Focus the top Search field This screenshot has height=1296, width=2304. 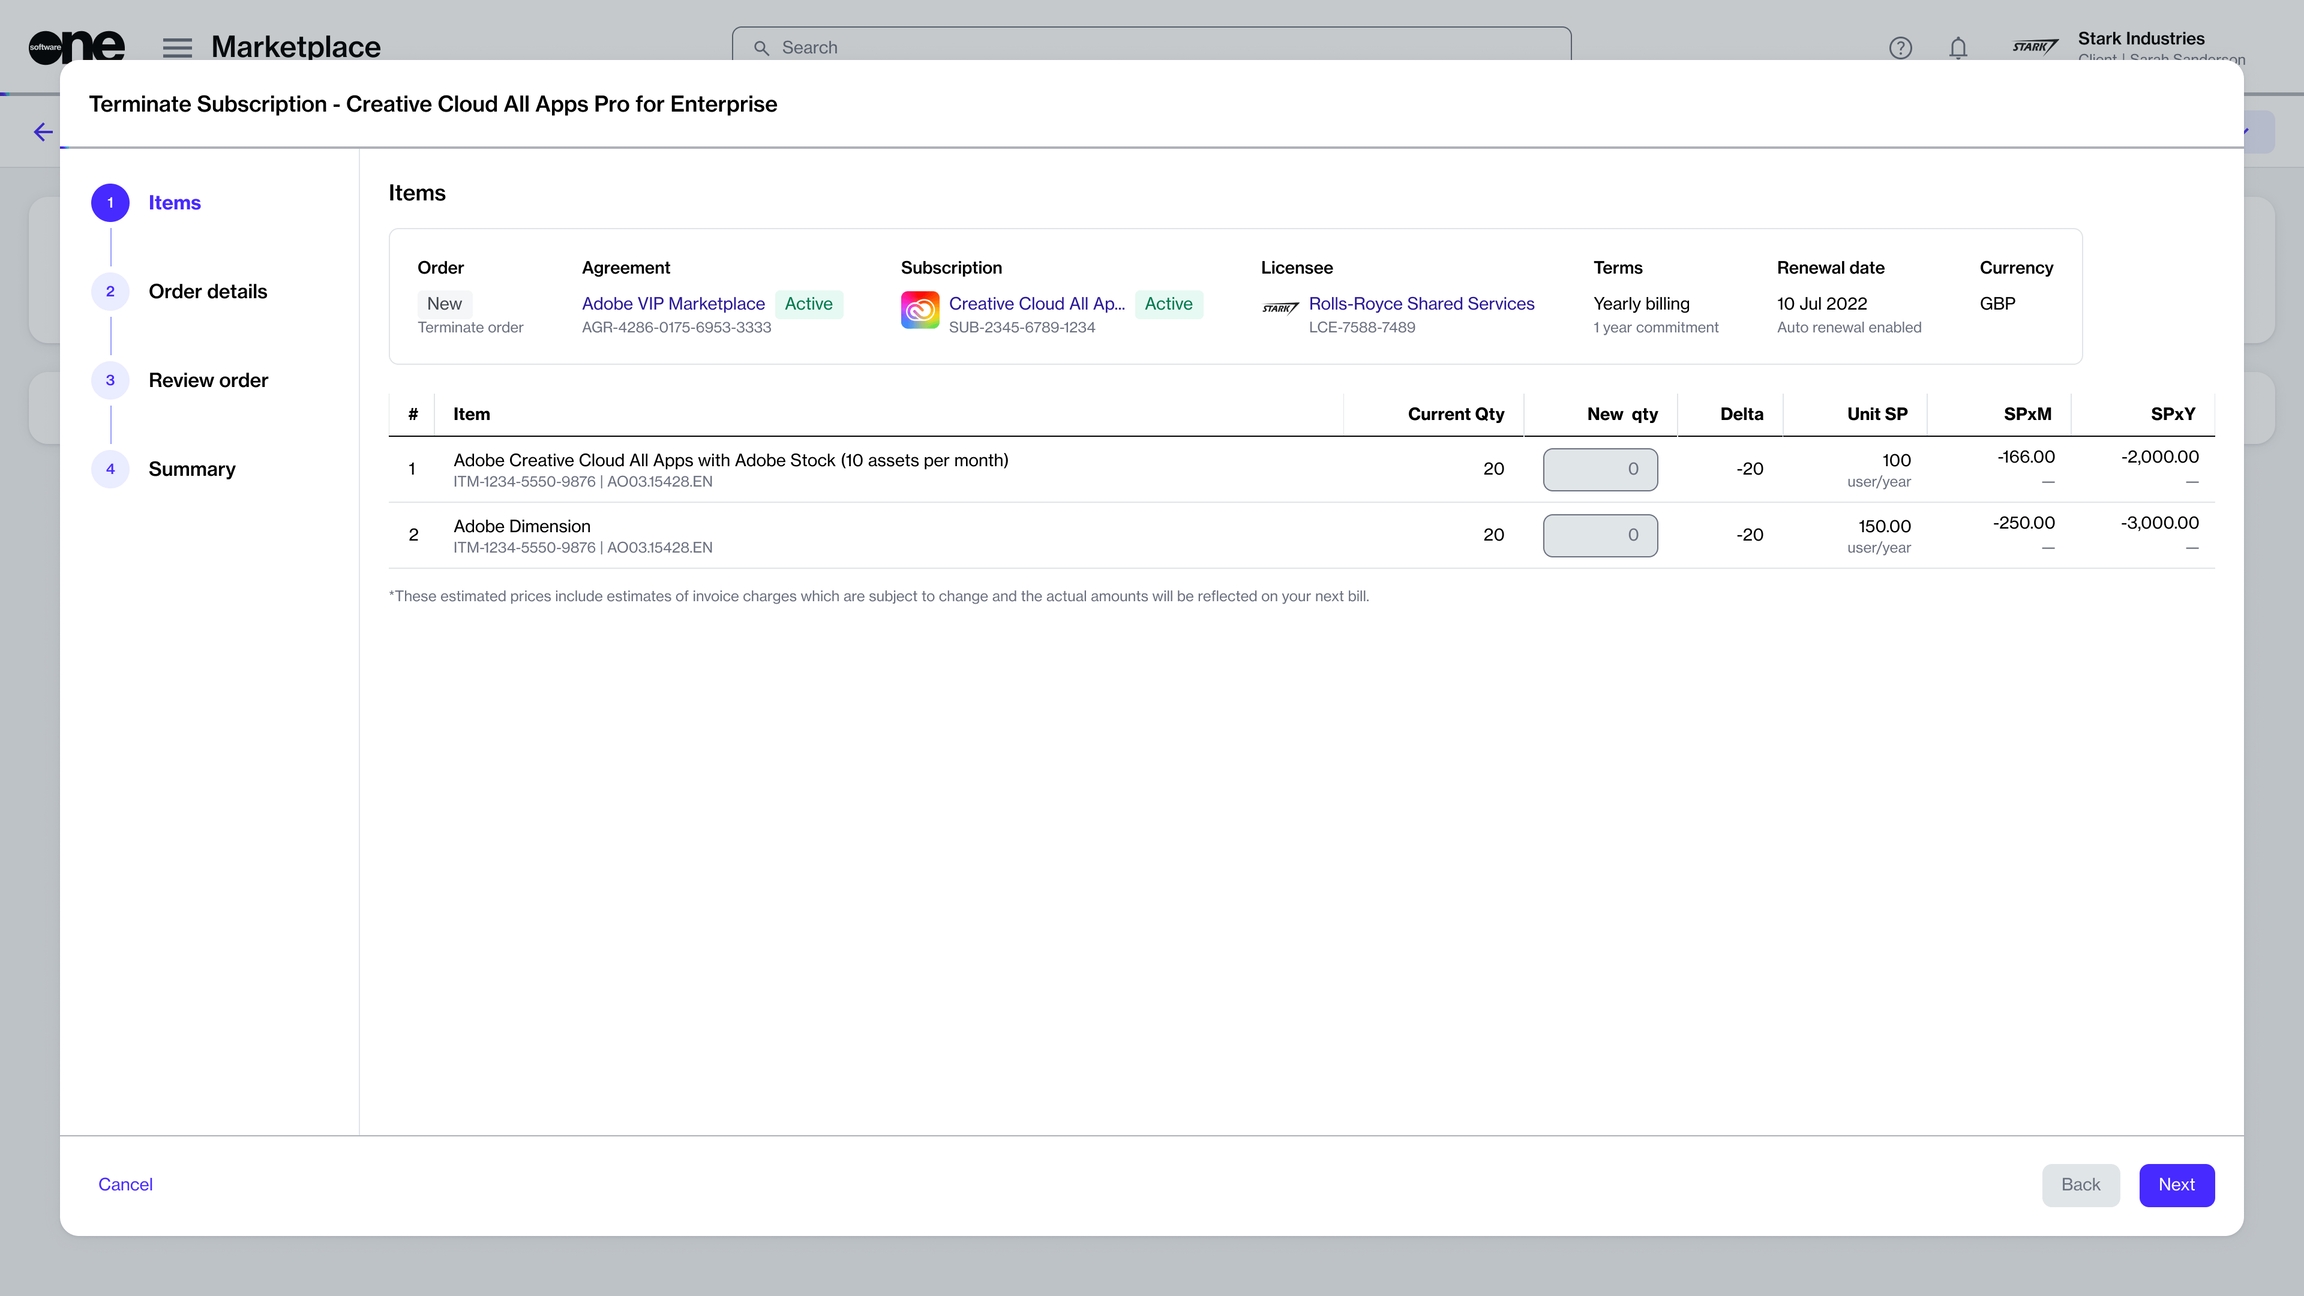pyautogui.click(x=1150, y=47)
